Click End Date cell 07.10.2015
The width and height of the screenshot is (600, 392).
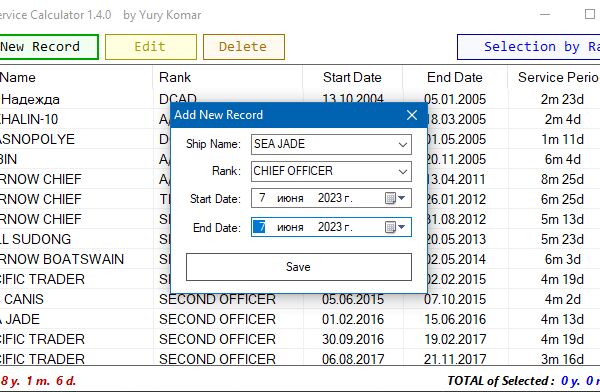[x=455, y=299]
